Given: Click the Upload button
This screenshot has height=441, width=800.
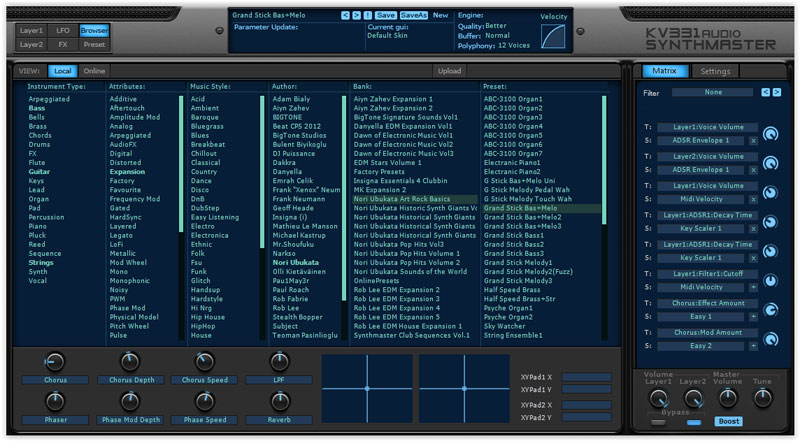Looking at the screenshot, I should click(x=450, y=71).
